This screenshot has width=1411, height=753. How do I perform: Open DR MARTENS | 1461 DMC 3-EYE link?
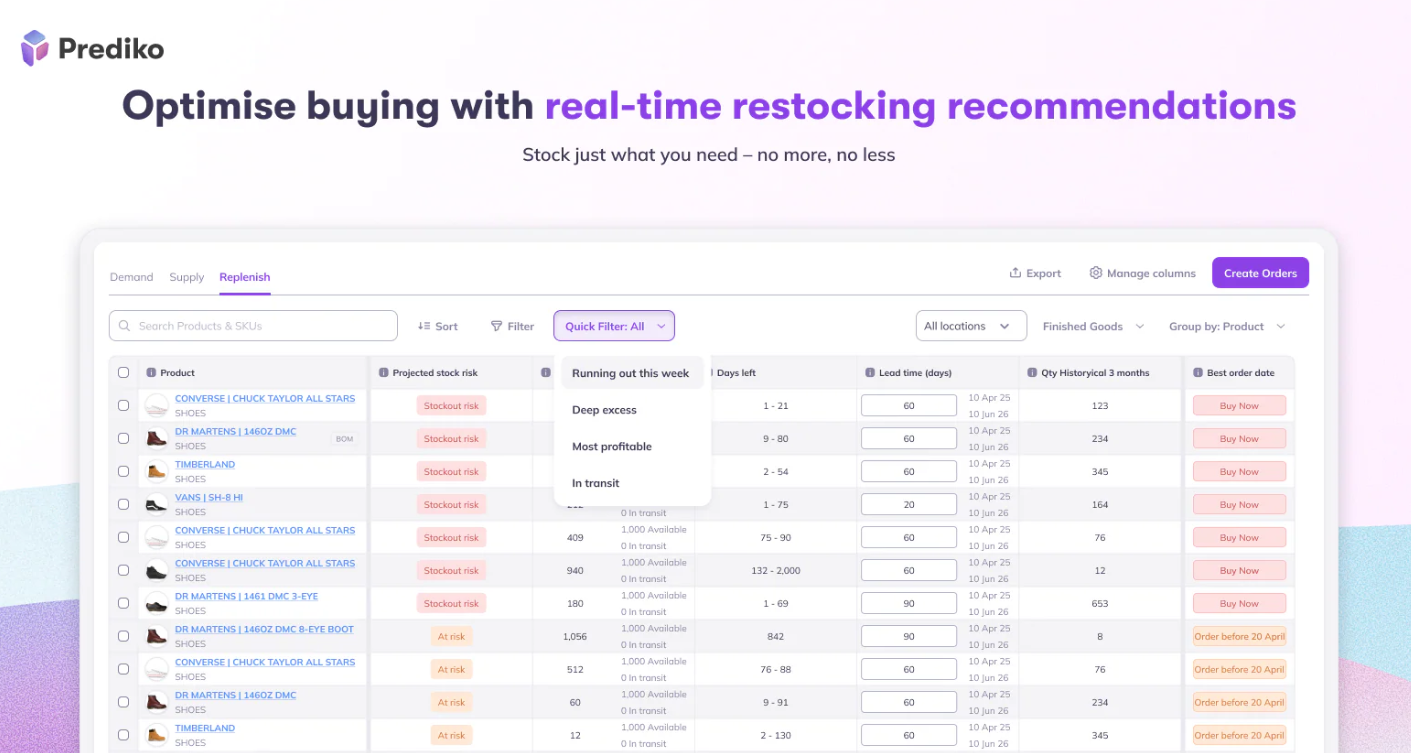coord(246,596)
